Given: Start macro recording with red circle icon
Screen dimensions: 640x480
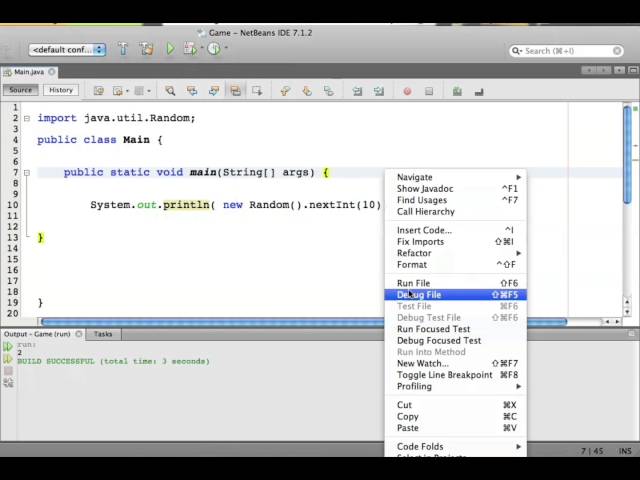Looking at the screenshot, I should pyautogui.click(x=407, y=91).
